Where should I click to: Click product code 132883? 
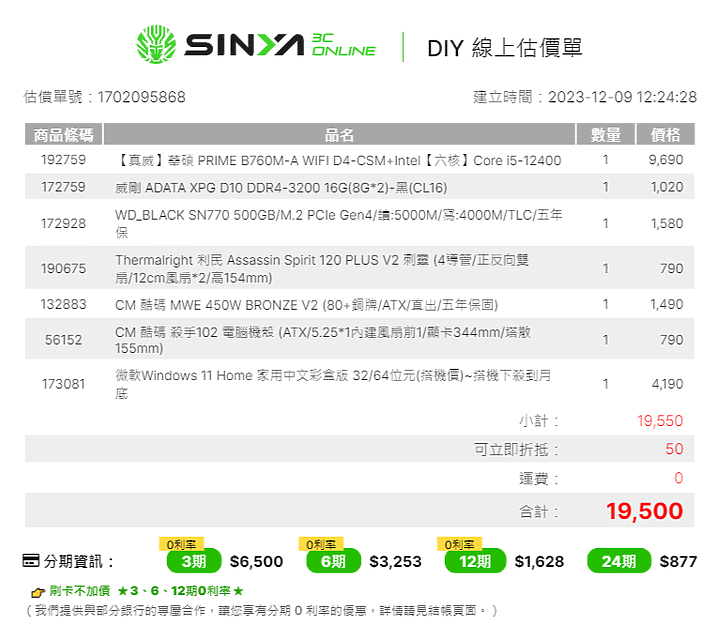(x=63, y=304)
